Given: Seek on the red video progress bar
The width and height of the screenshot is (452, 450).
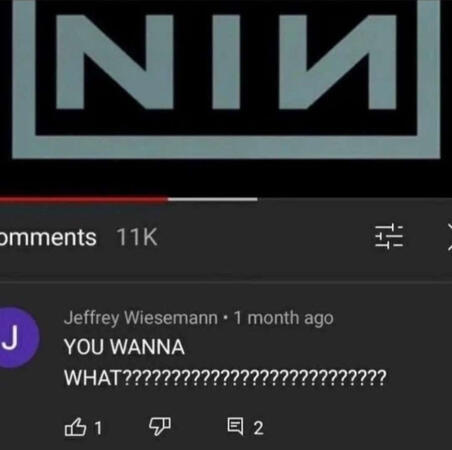Looking at the screenshot, I should tap(83, 200).
